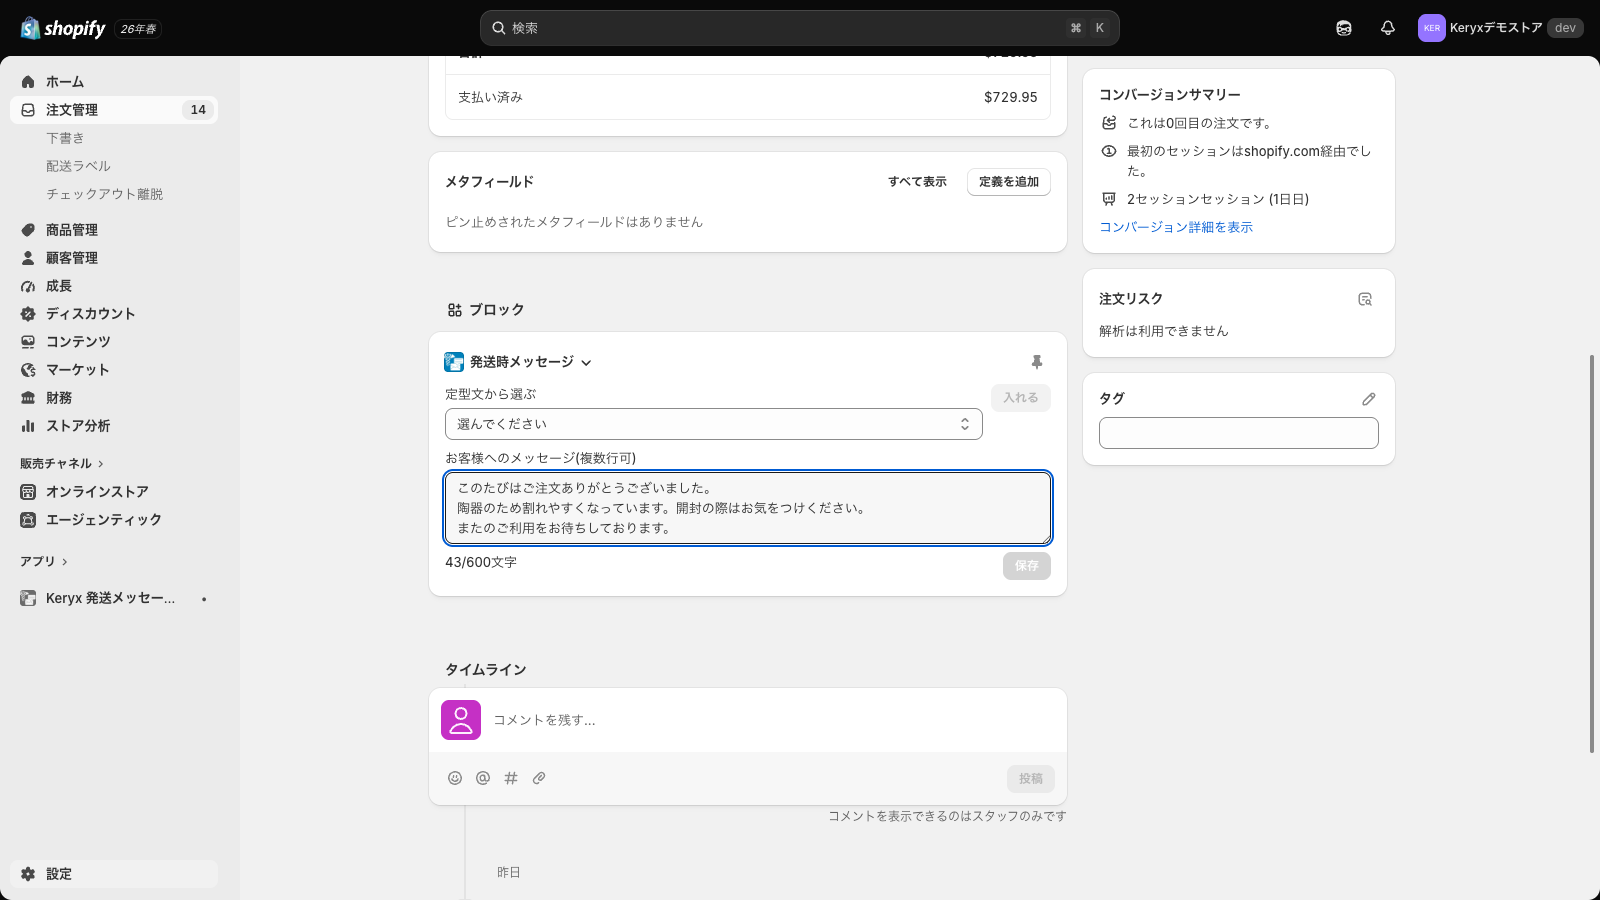1600x900 pixels.
Task: Click the ブロック blocks icon
Action: pos(455,310)
